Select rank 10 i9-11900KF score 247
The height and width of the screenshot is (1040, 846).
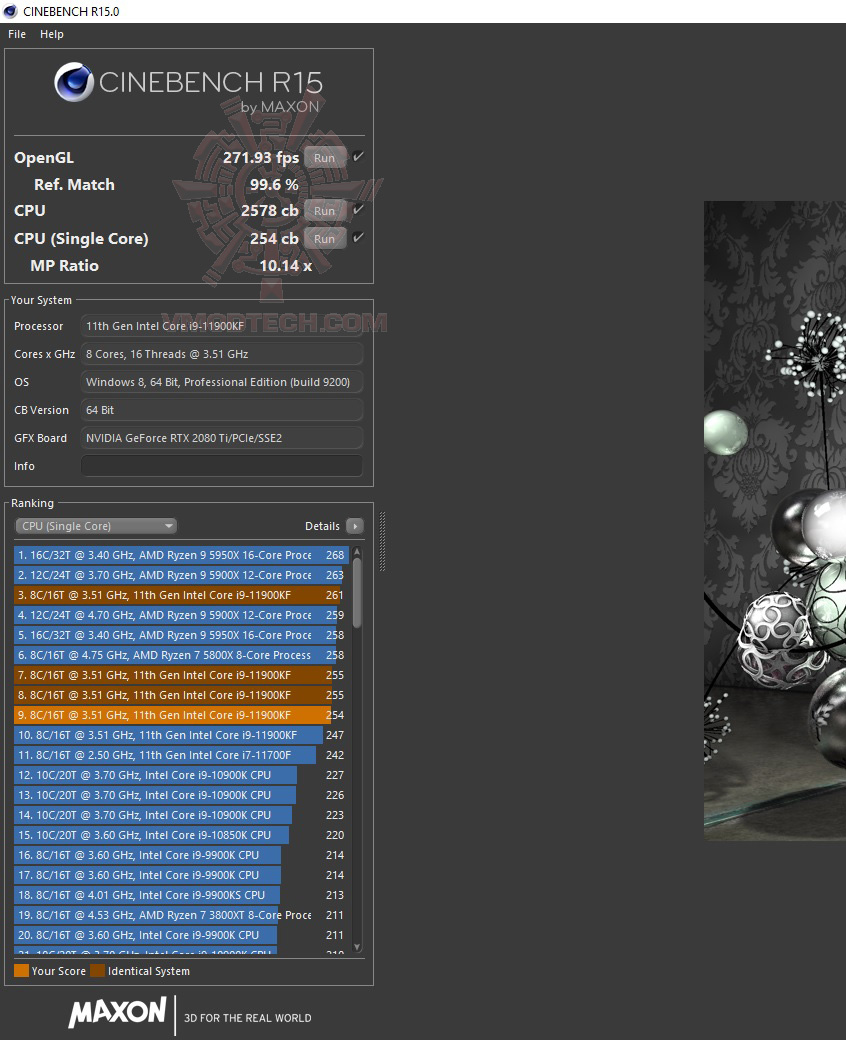pyautogui.click(x=181, y=735)
